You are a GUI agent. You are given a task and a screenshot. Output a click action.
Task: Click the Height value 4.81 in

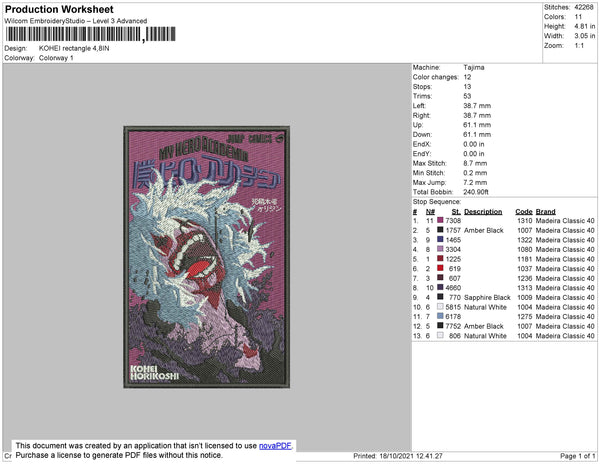pos(584,26)
